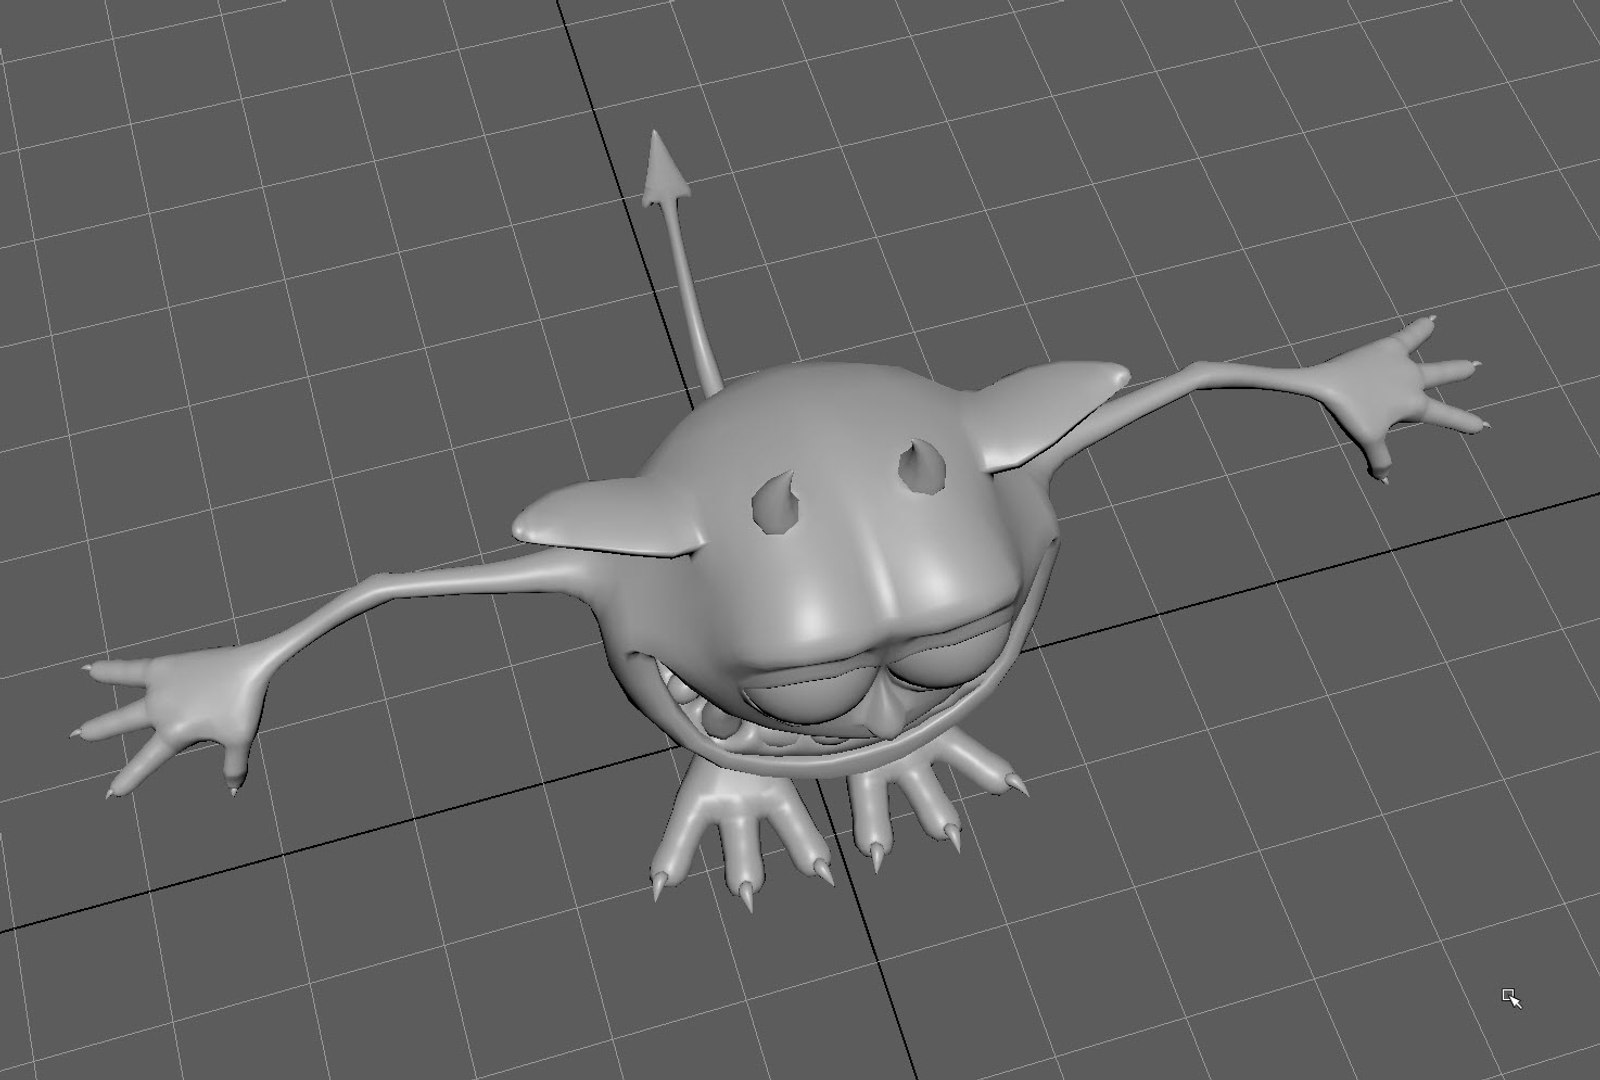1600x1080 pixels.
Task: Click the arrow-shaped tip of the tail
Action: tap(664, 168)
